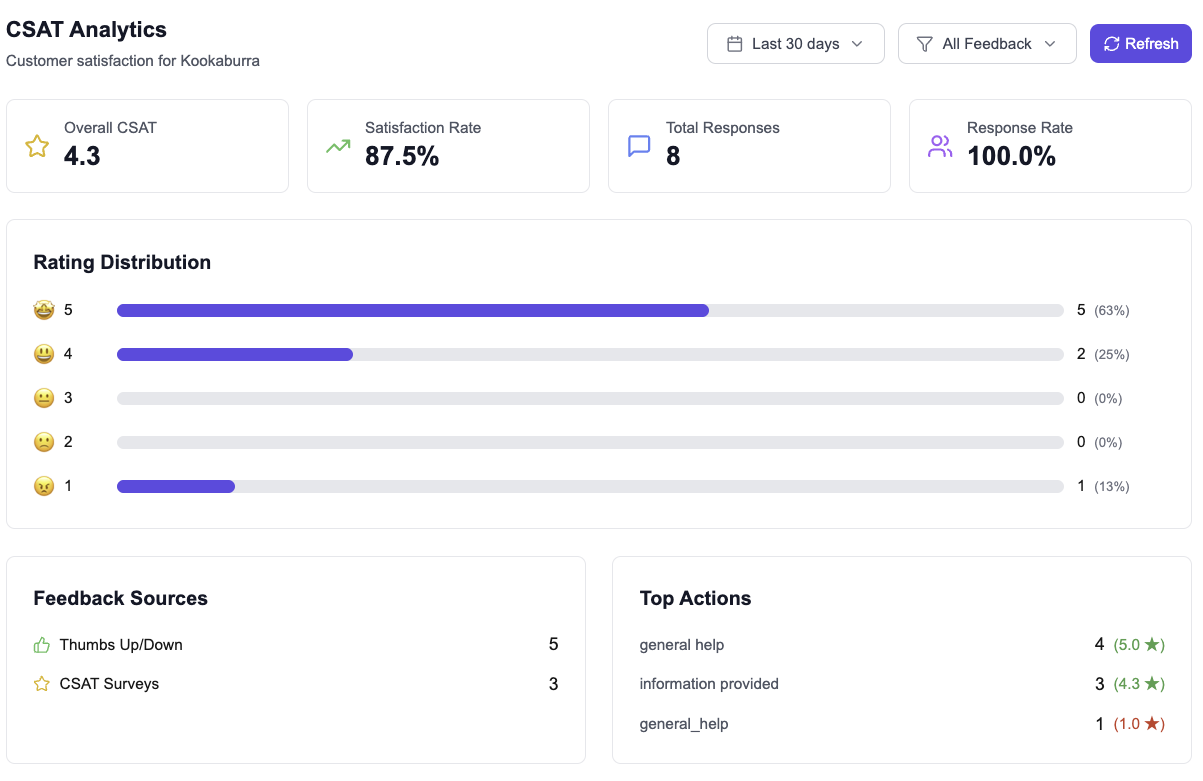
Task: Click the Thumbs Up/Down feedback source
Action: pyautogui.click(x=121, y=645)
